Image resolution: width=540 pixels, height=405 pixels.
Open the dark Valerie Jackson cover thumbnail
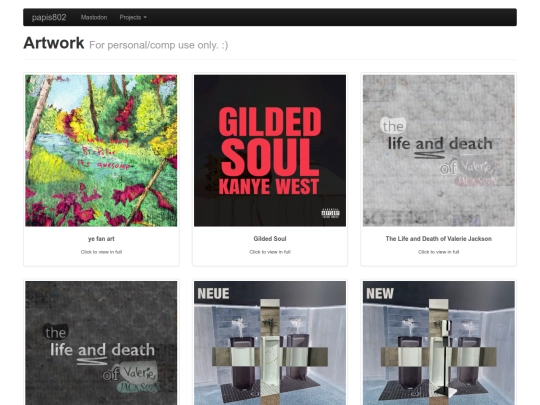pos(101,343)
